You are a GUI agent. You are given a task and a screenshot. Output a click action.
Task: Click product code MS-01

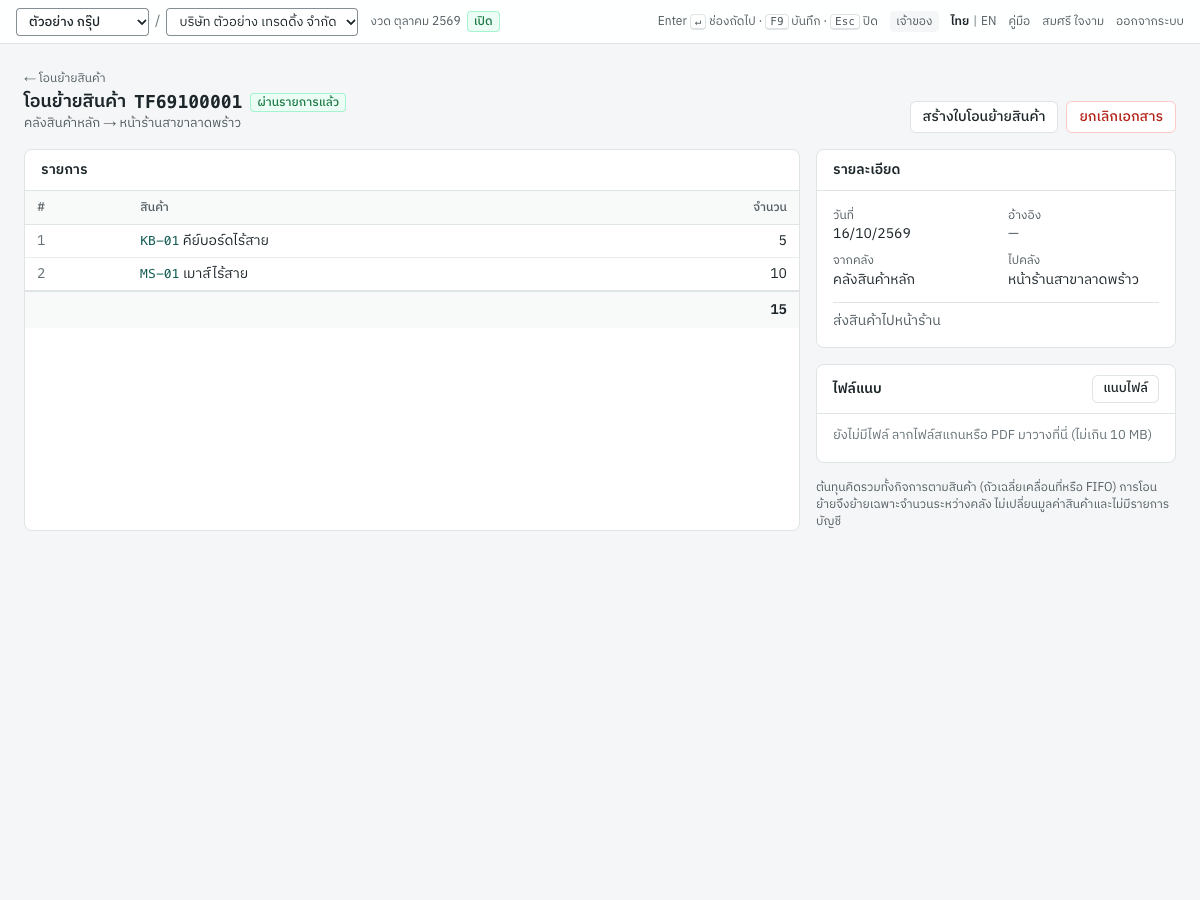click(160, 274)
